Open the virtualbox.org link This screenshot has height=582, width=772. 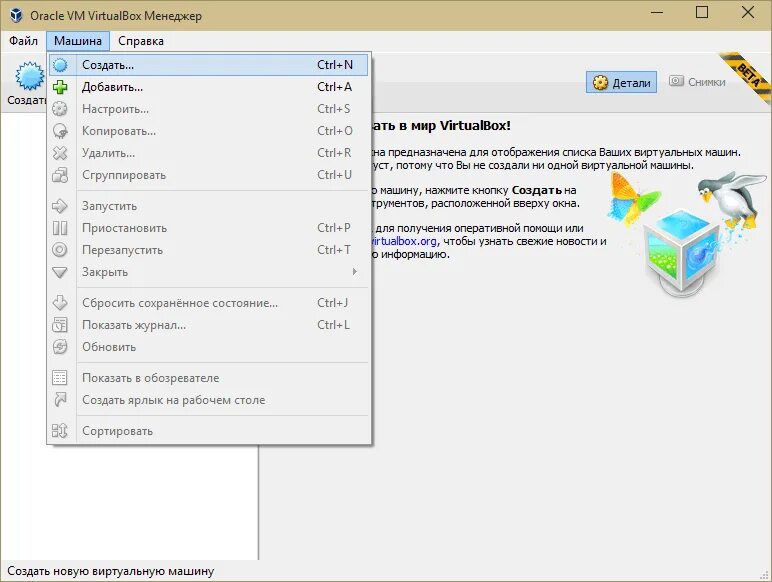click(x=404, y=241)
